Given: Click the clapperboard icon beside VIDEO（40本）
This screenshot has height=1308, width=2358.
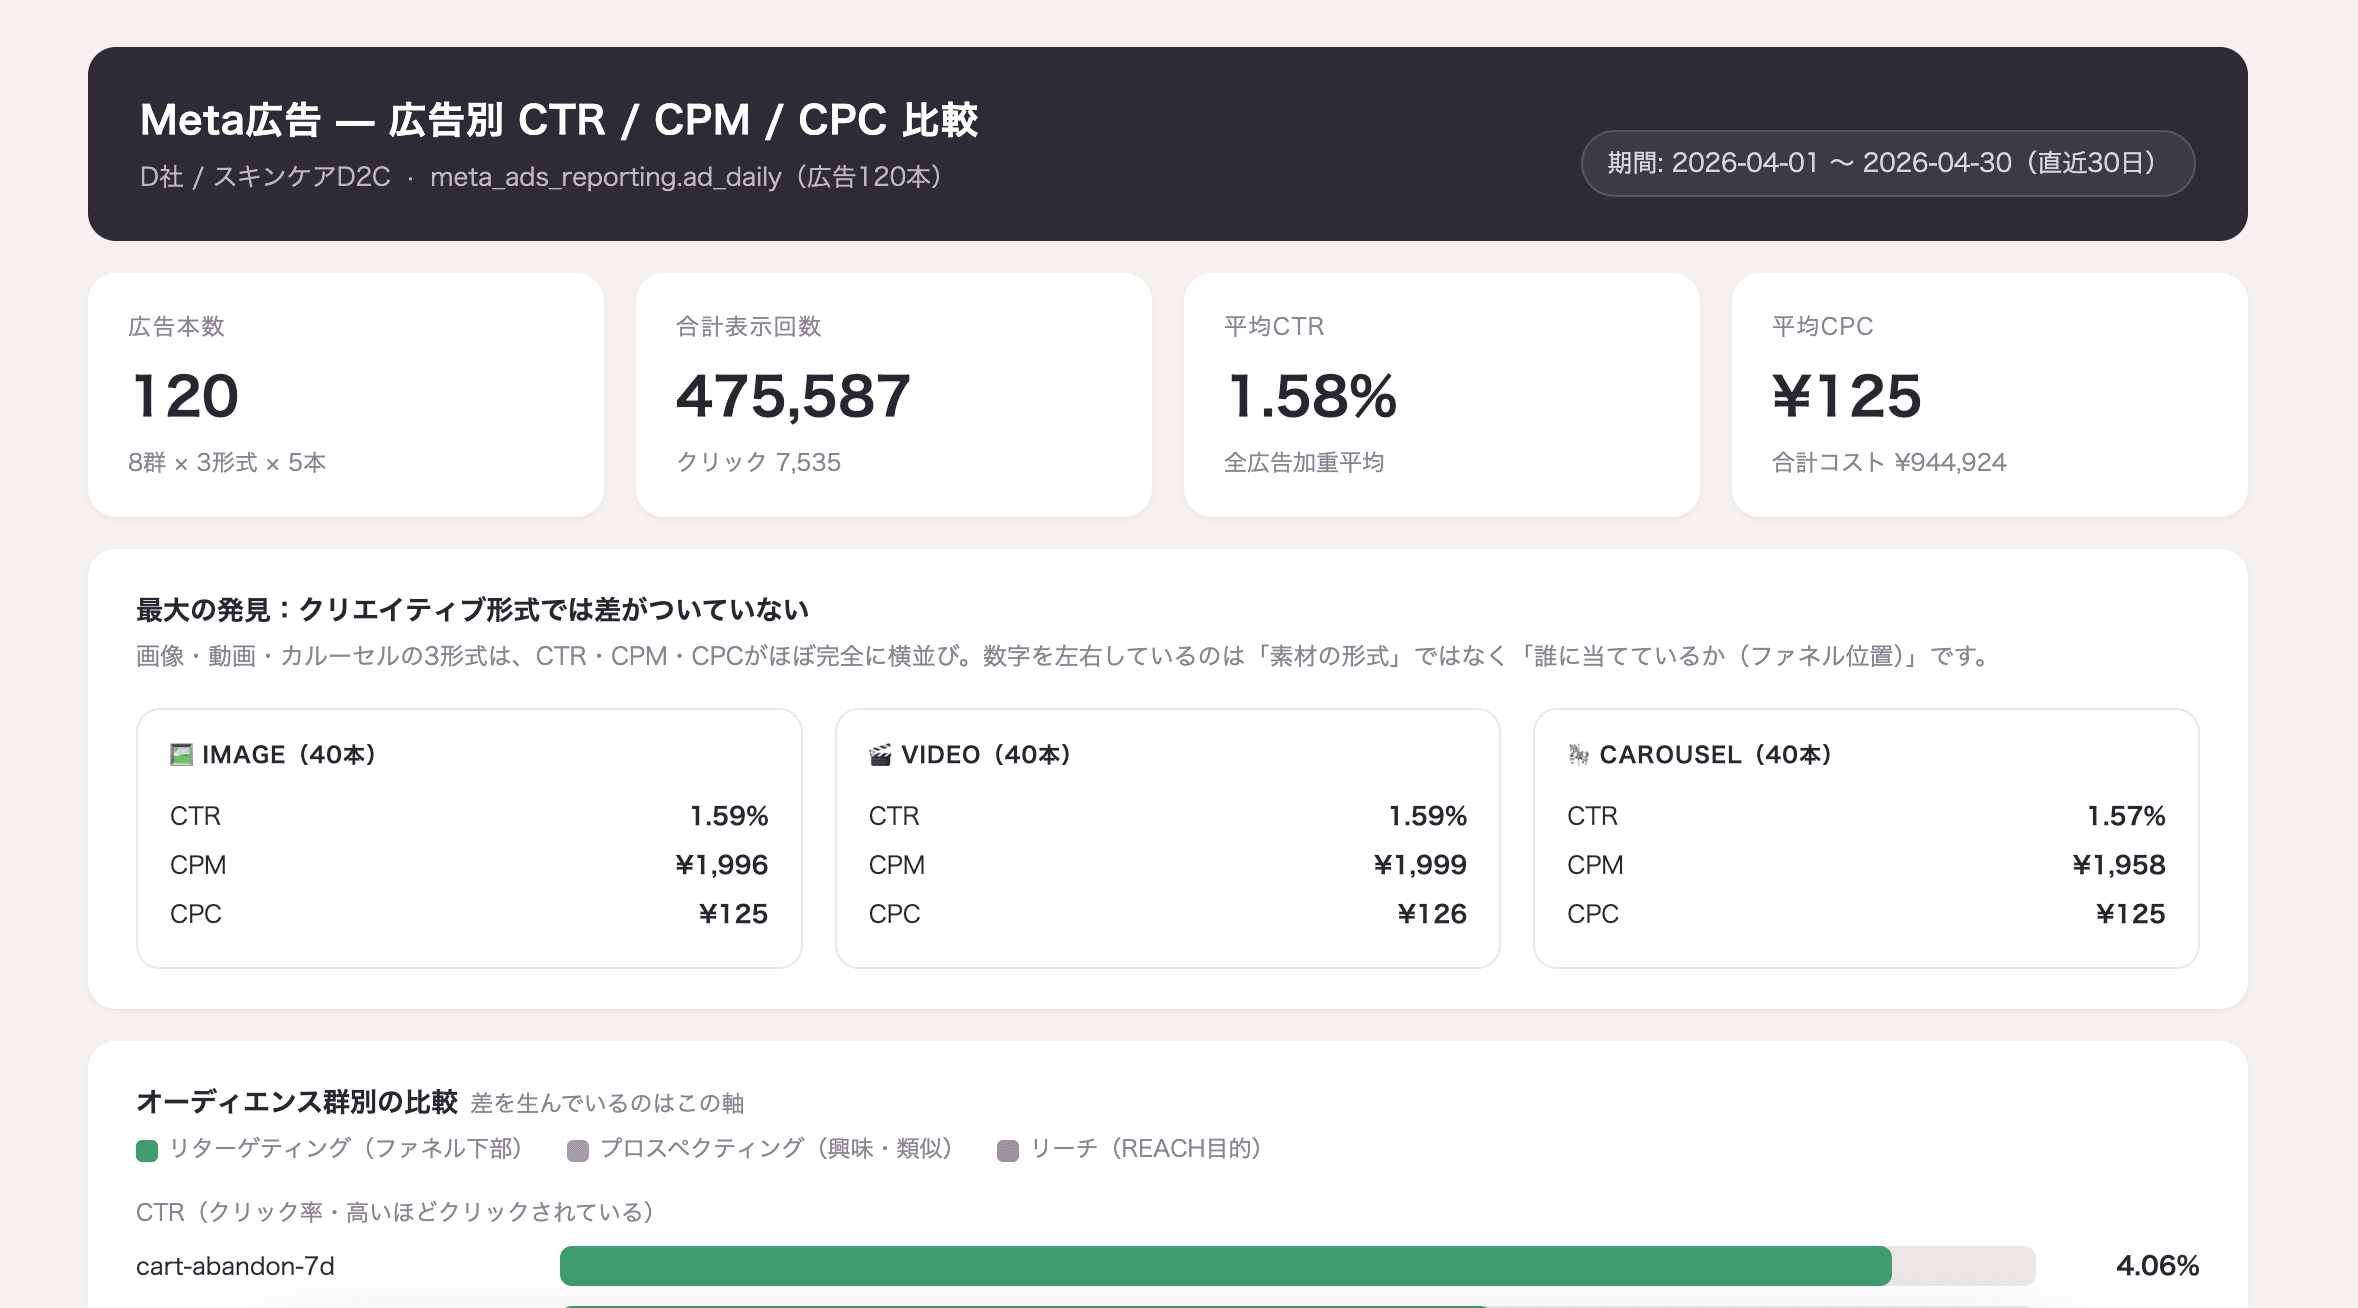Looking at the screenshot, I should [880, 755].
